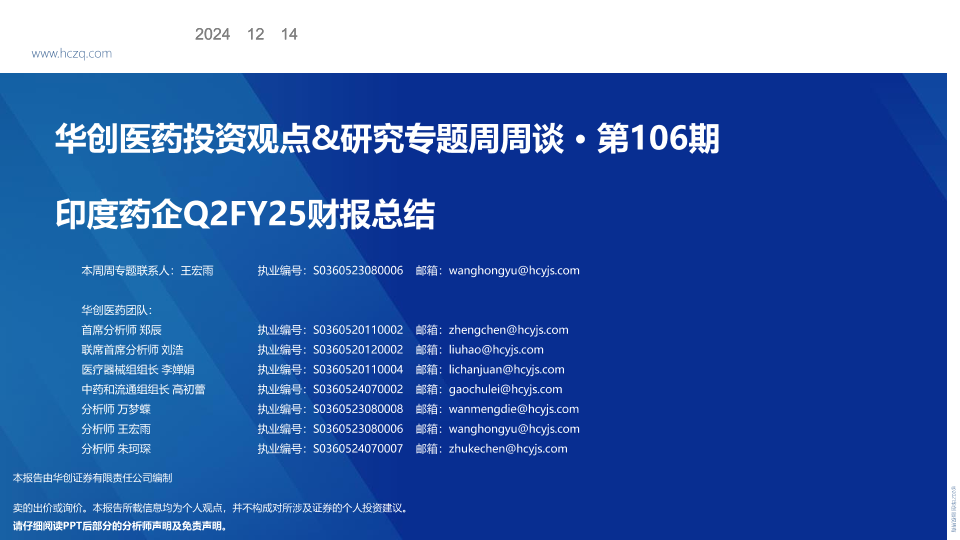Click license number S0360524070002
The height and width of the screenshot is (540, 960).
point(358,389)
